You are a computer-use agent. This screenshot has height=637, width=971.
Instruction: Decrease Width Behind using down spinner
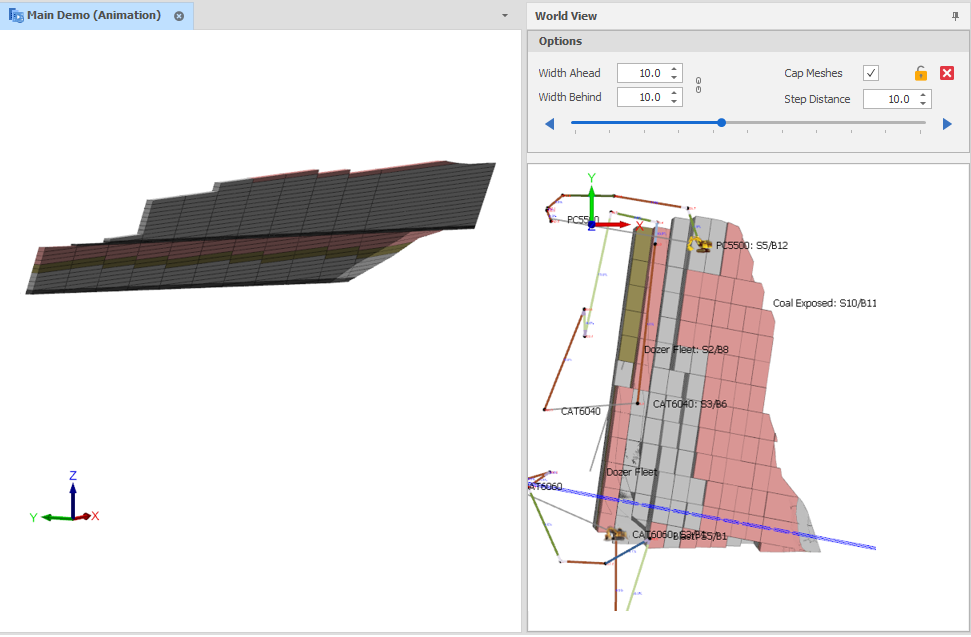pos(675,102)
